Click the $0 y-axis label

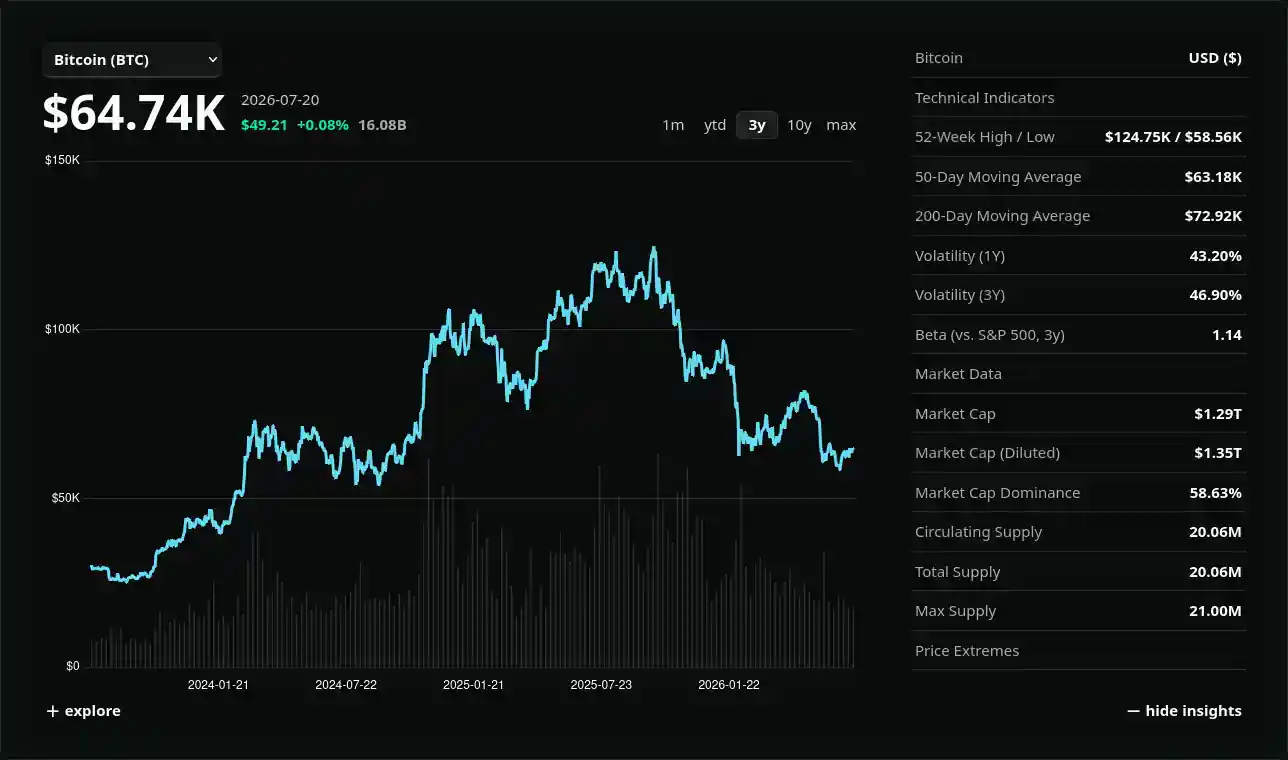pos(72,666)
